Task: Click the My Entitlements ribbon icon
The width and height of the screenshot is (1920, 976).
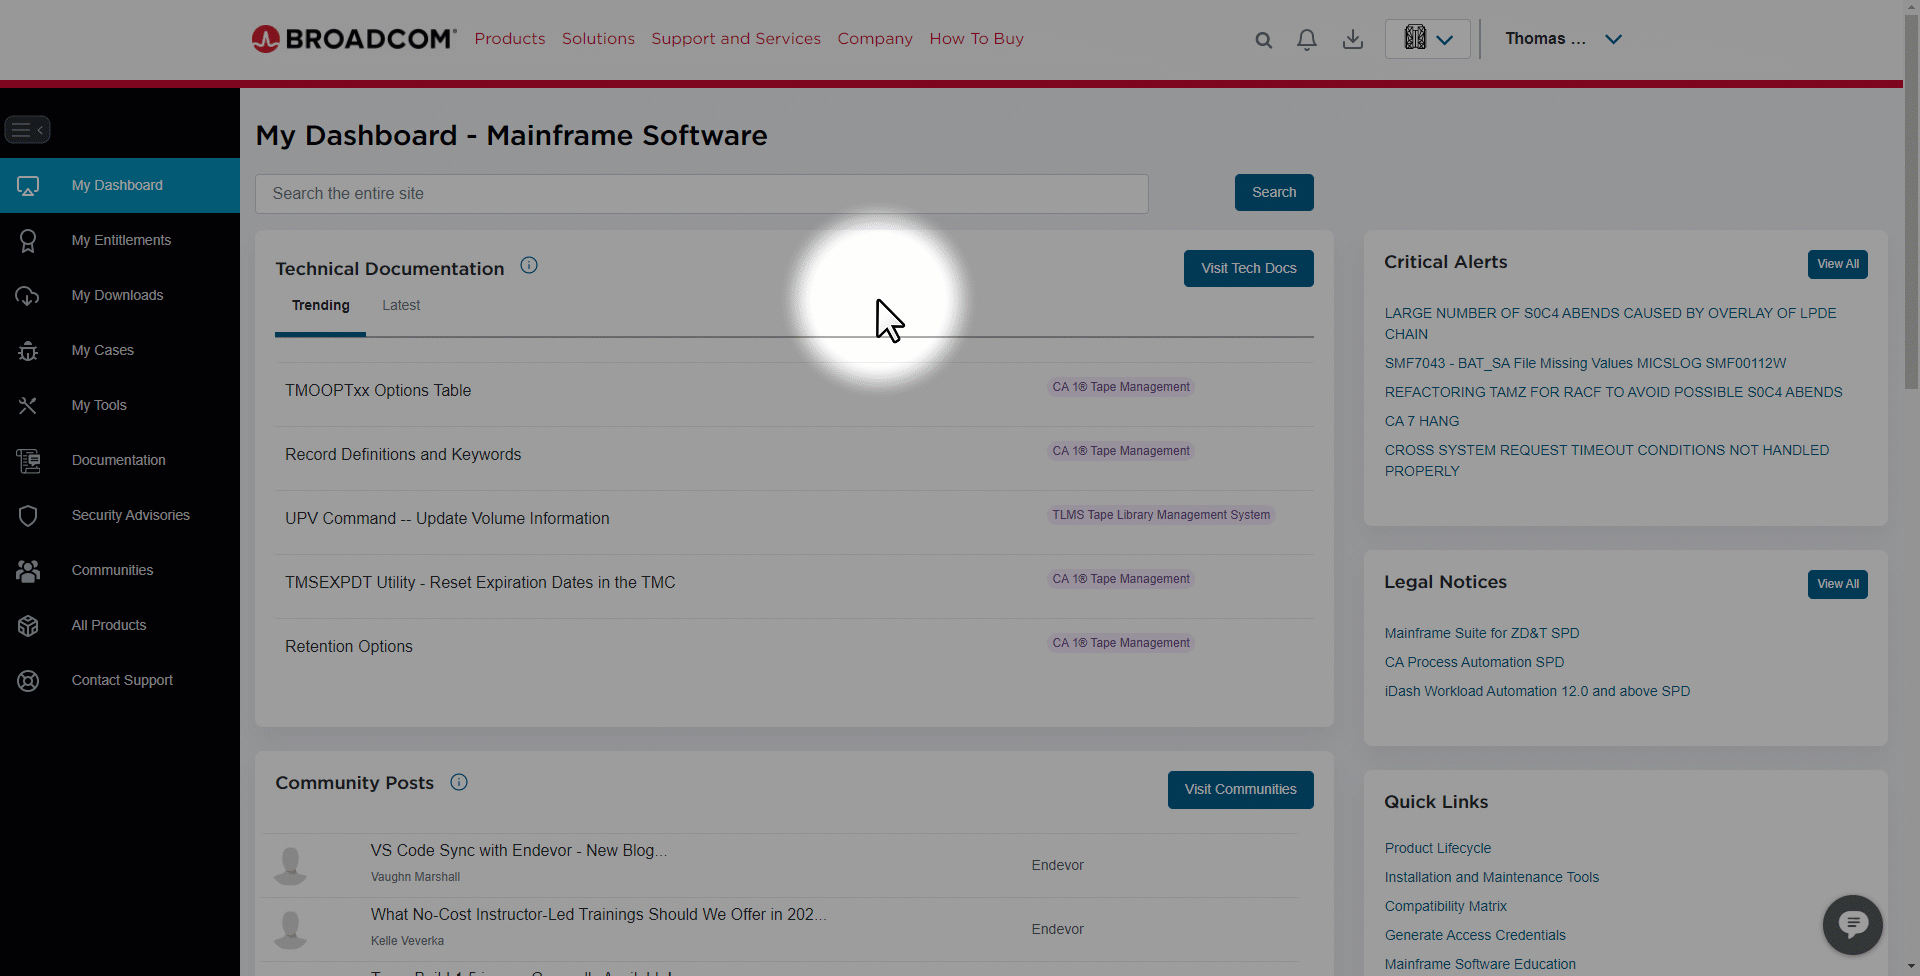Action: 28,241
